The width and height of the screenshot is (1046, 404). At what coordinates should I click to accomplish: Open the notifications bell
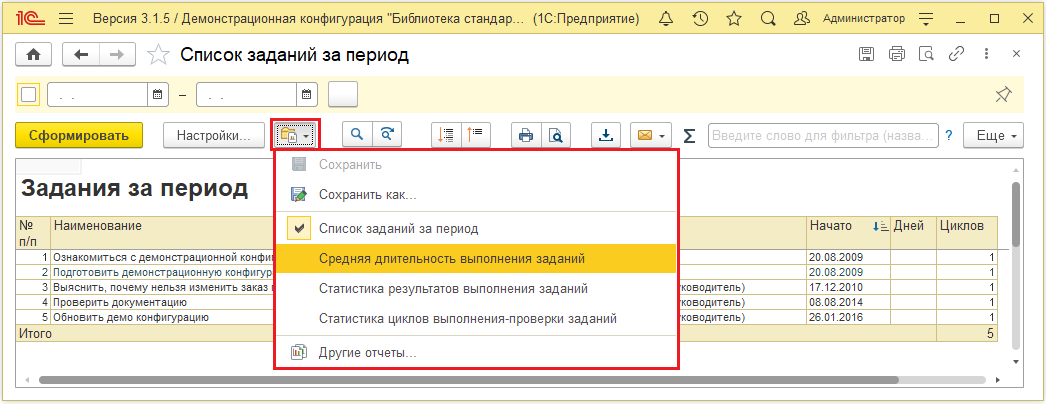[665, 19]
